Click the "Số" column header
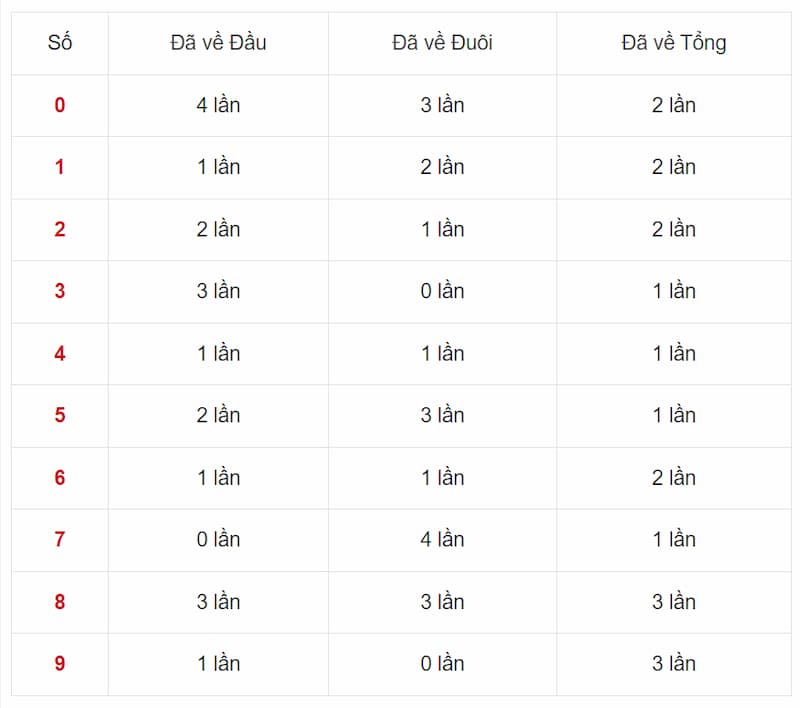The width and height of the screenshot is (800, 708). 60,43
